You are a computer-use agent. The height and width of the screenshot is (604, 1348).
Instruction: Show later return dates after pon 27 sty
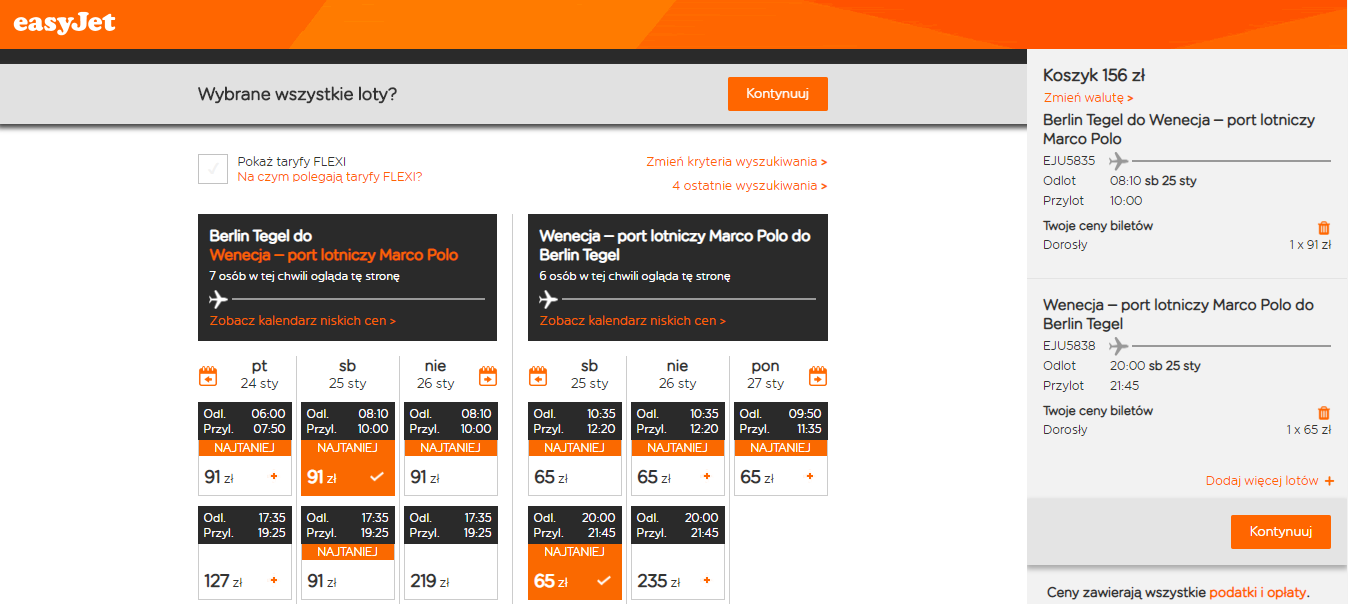pos(818,376)
